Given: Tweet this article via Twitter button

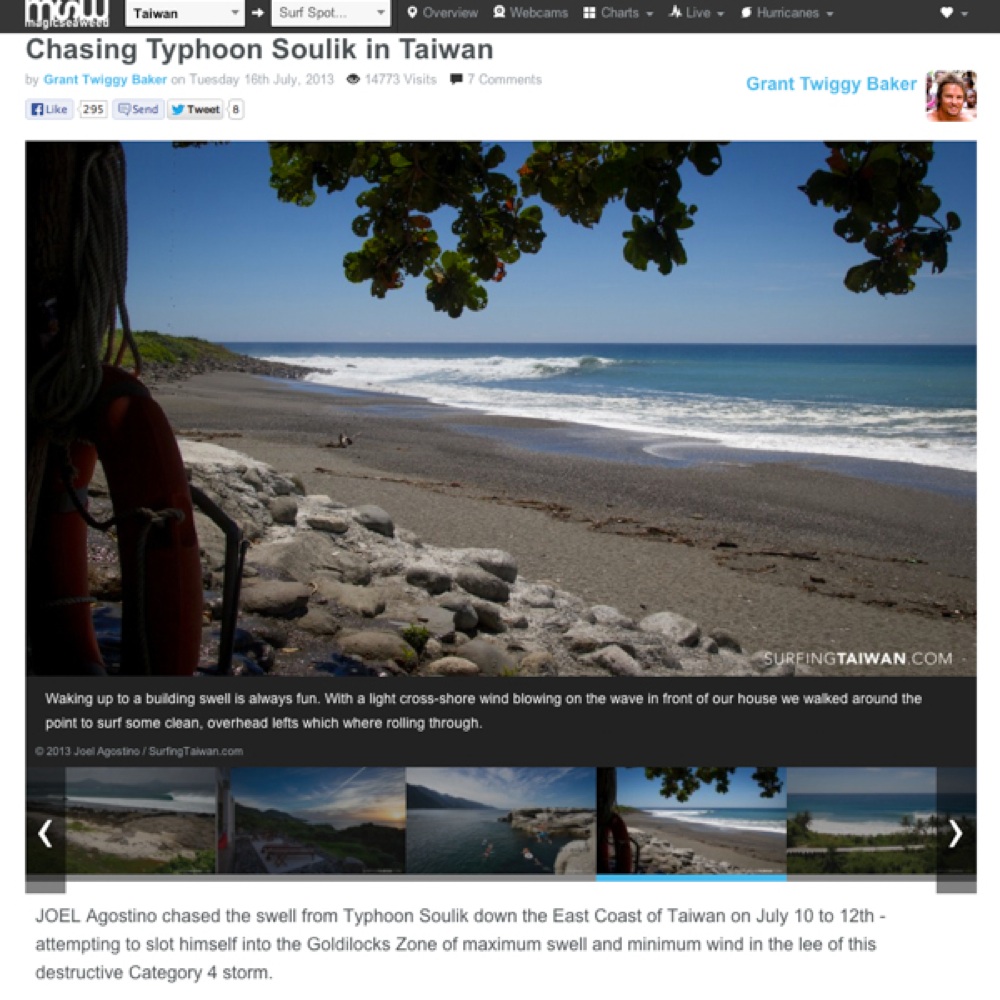Looking at the screenshot, I should 196,109.
